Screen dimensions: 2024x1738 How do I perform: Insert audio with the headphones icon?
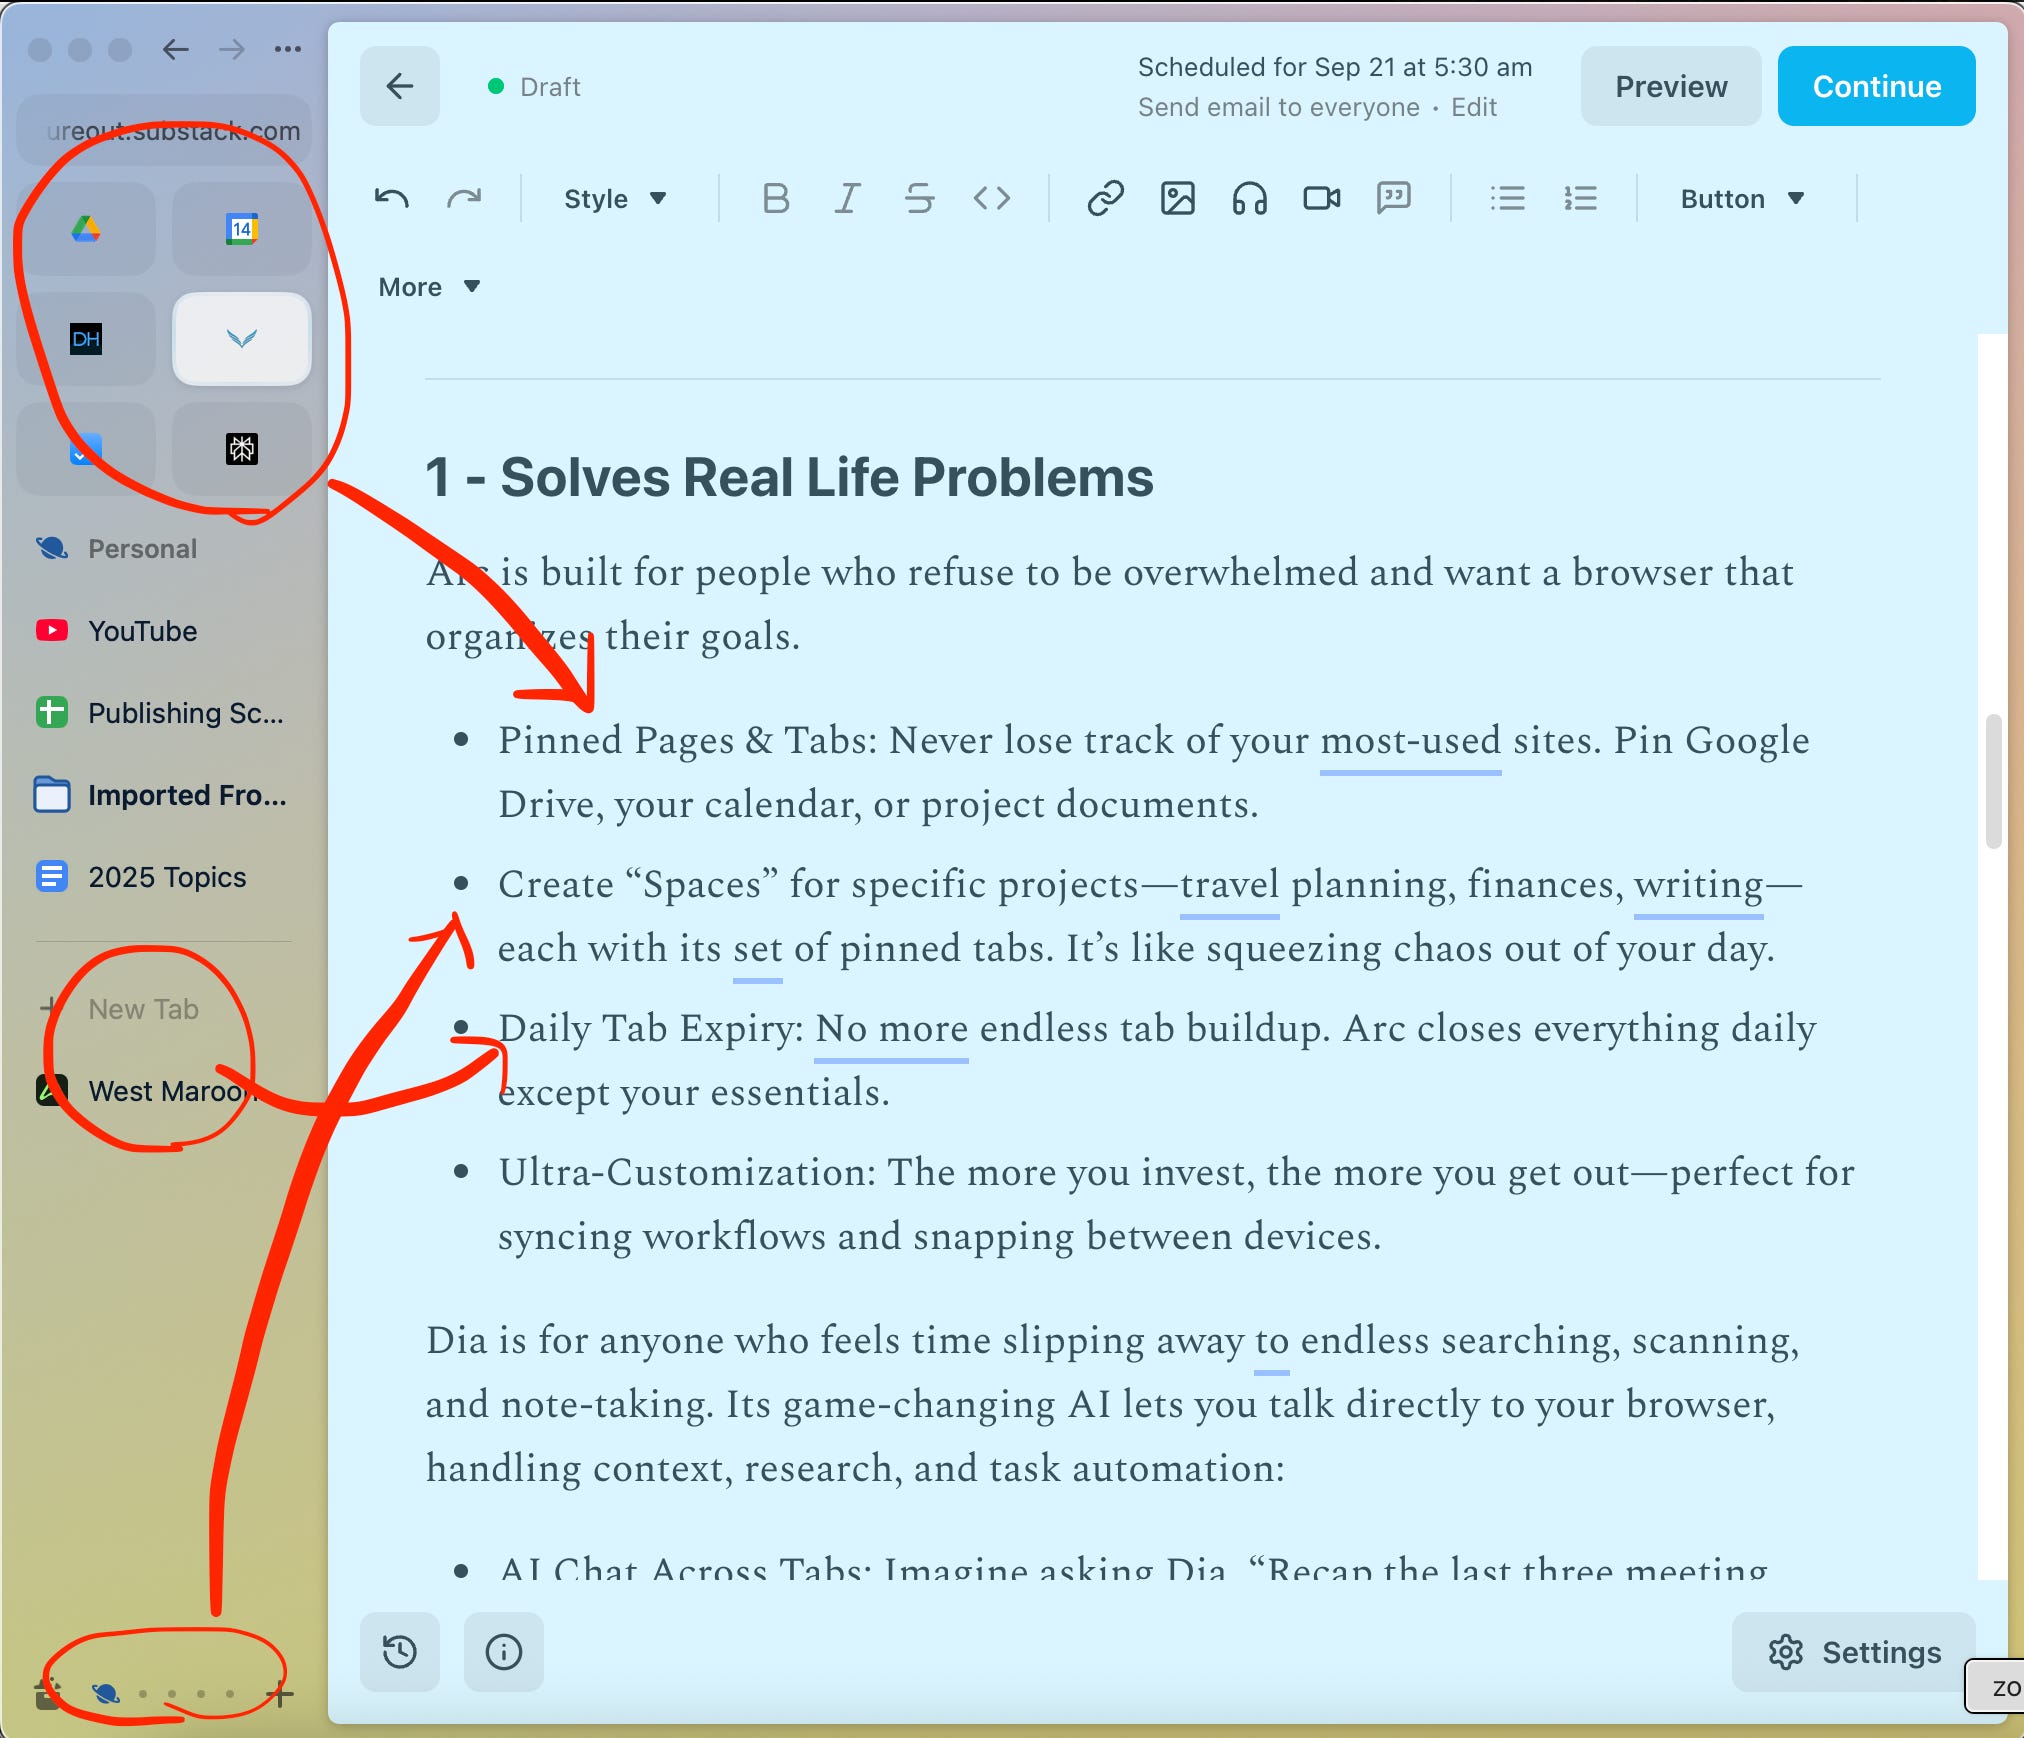click(x=1249, y=199)
